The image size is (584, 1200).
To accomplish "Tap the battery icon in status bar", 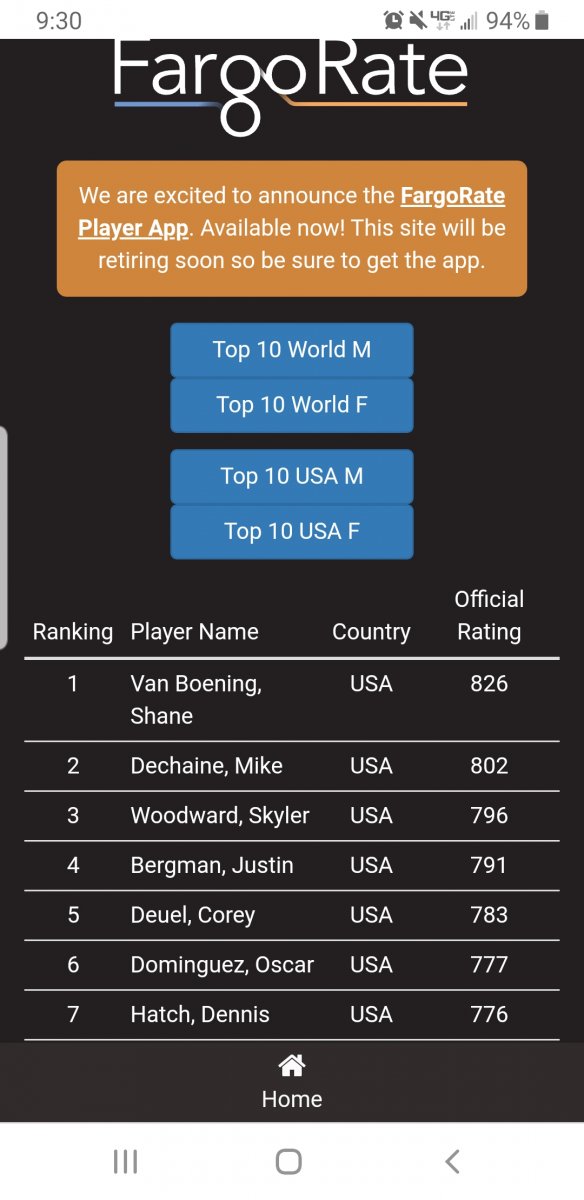I will coord(541,20).
